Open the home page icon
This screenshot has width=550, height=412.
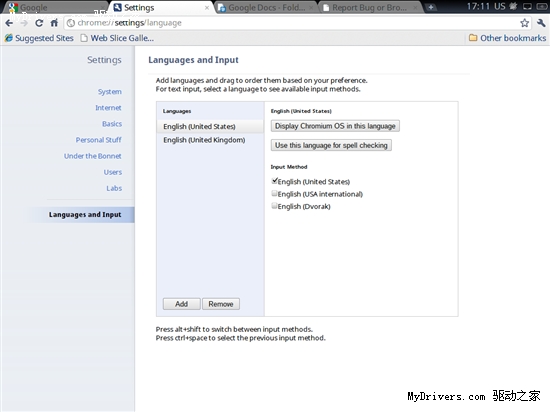54,23
